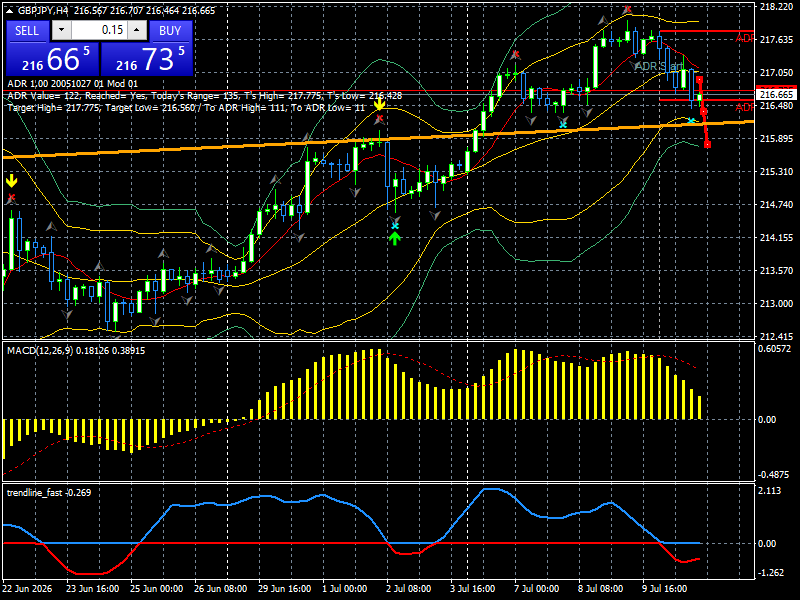The image size is (800, 600).
Task: Click the 215.310 price axis label
Action: click(x=776, y=172)
